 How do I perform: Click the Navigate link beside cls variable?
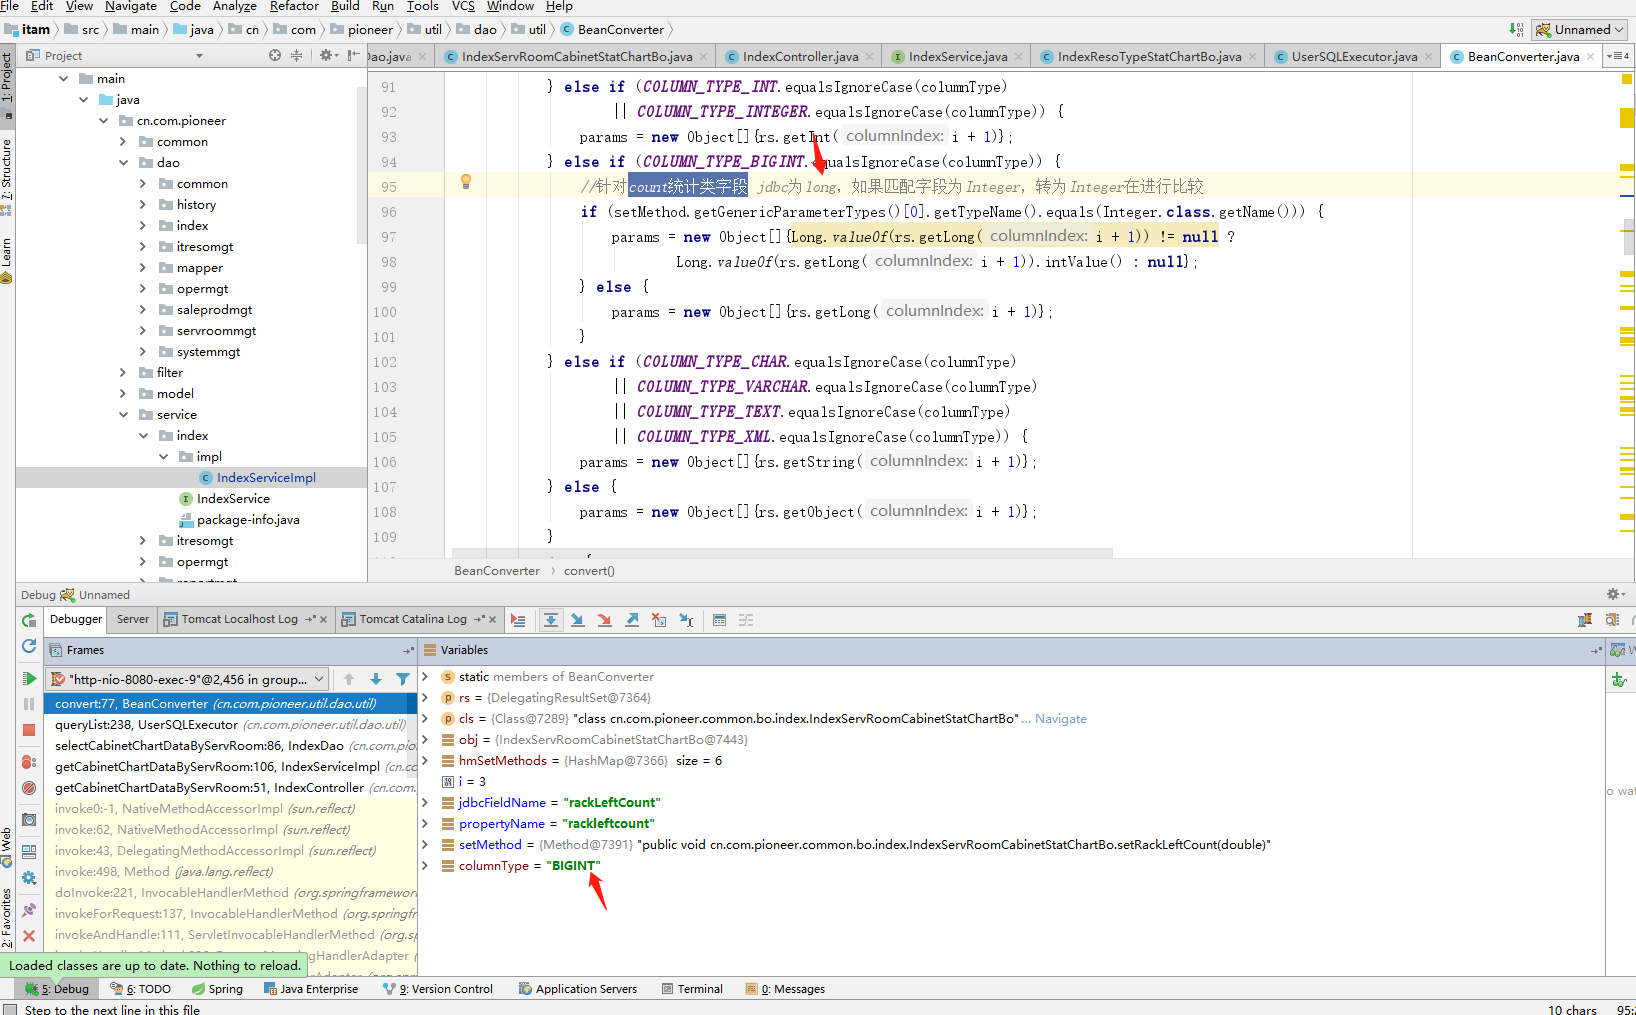pyautogui.click(x=1060, y=719)
